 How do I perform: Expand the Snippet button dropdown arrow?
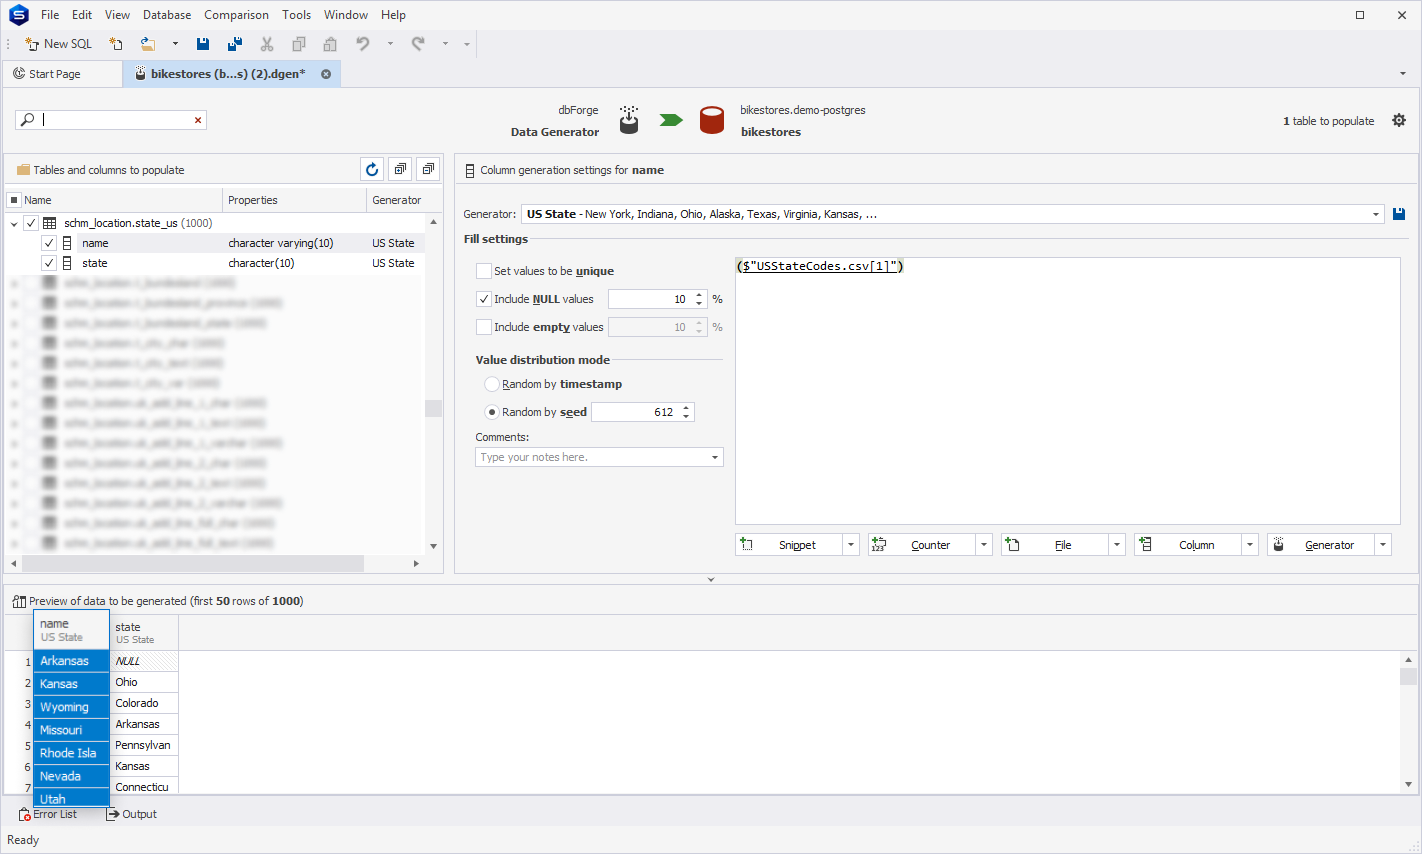coord(851,545)
